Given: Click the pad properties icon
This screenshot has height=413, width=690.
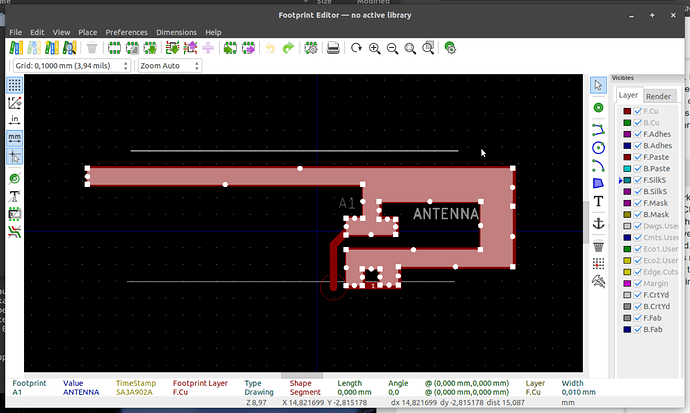Looking at the screenshot, I should click(x=450, y=48).
